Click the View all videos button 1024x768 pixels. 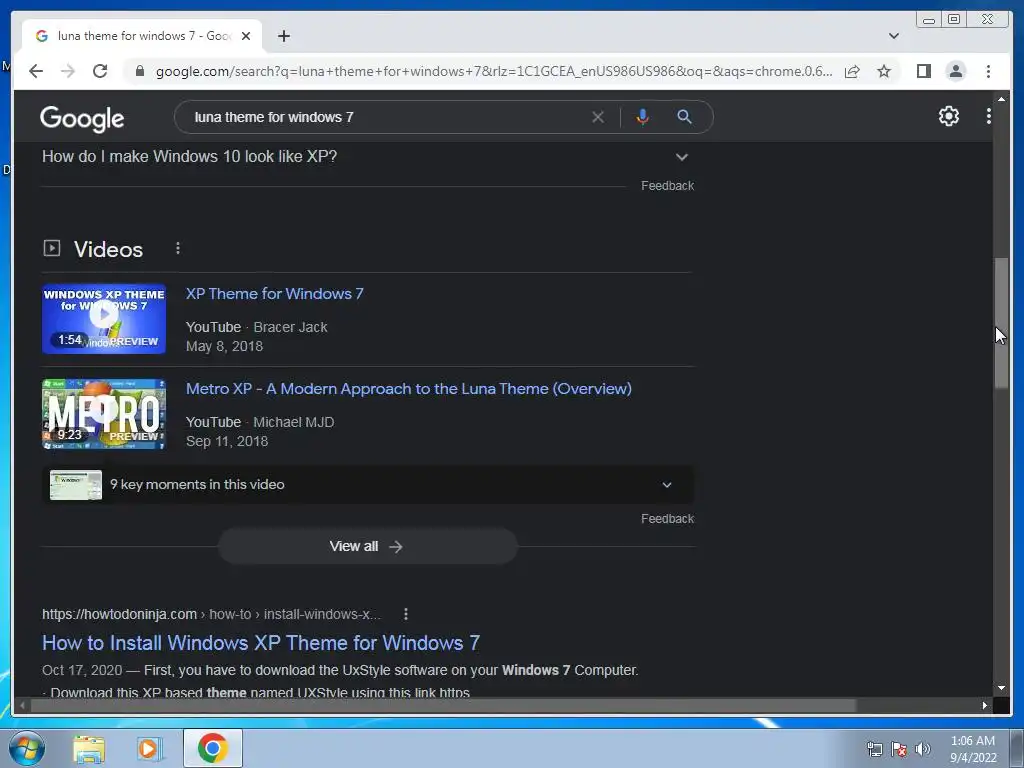368,547
